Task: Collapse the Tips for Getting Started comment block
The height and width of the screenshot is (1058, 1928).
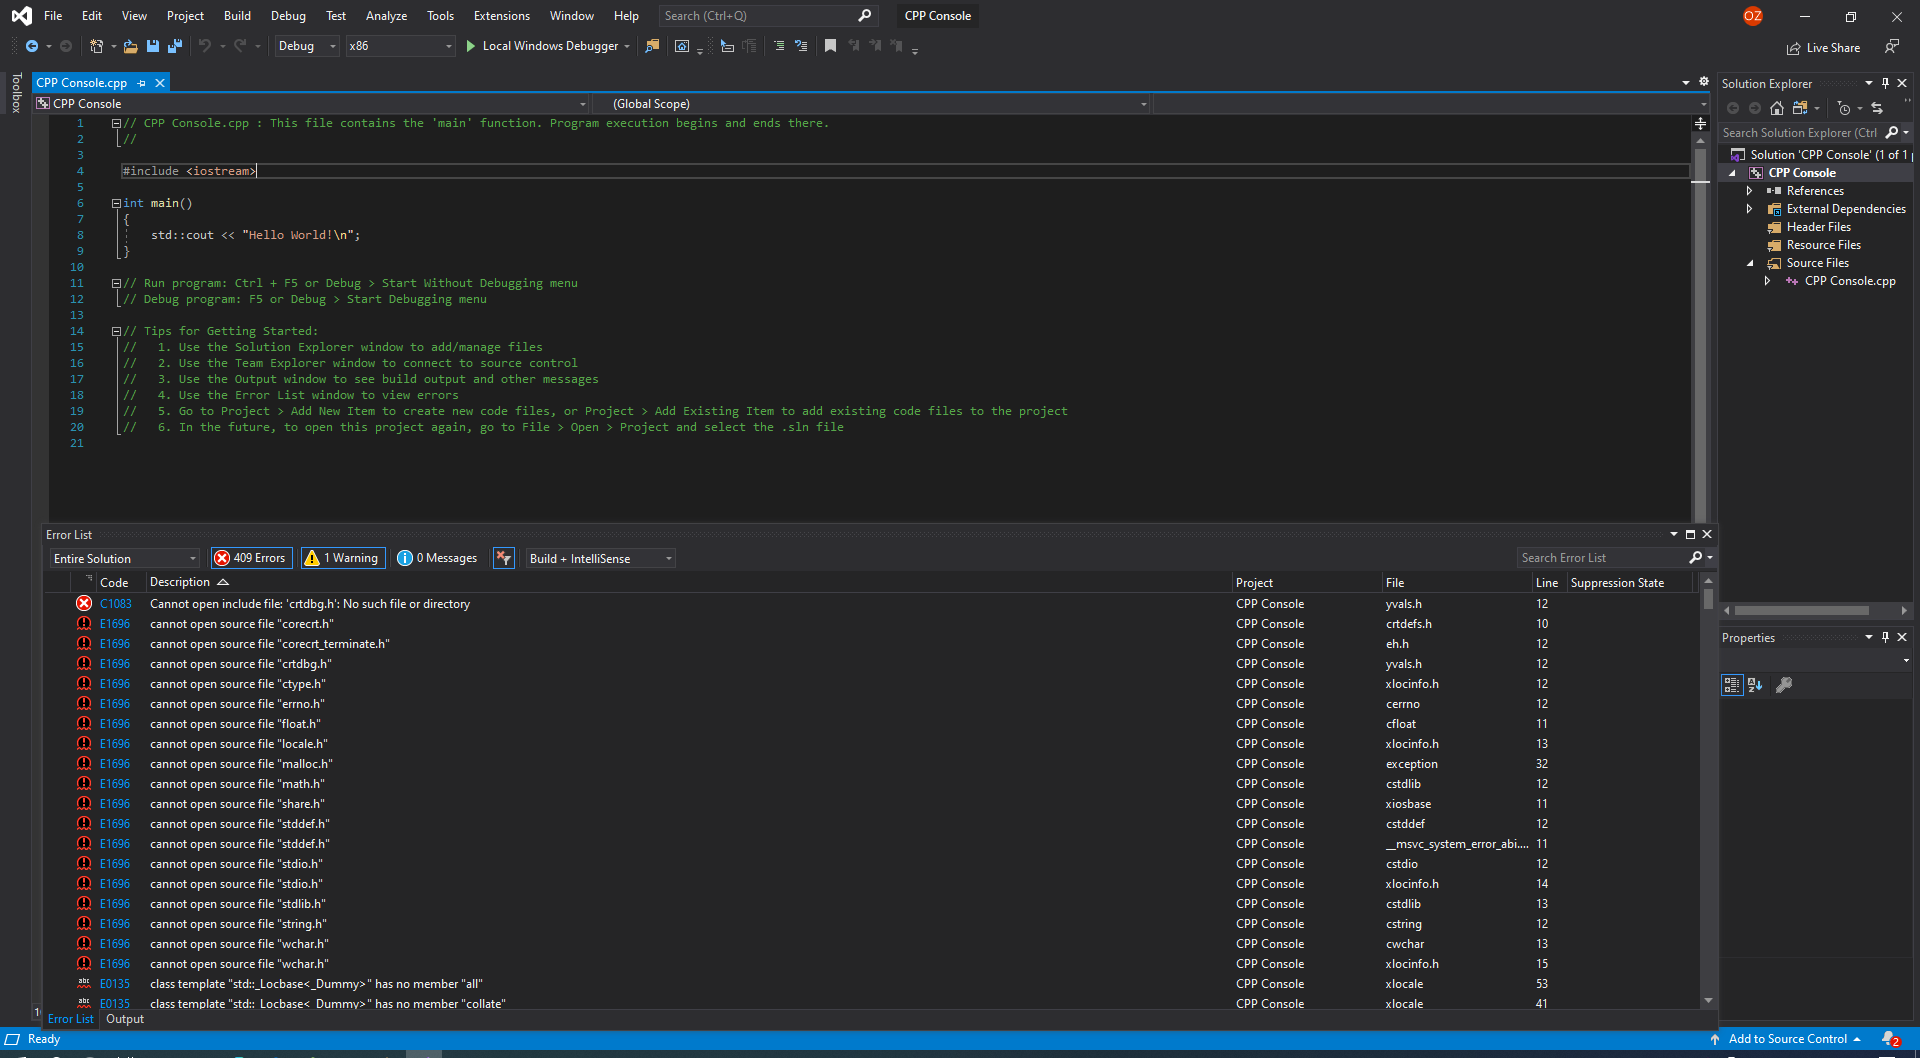Action: [116, 331]
